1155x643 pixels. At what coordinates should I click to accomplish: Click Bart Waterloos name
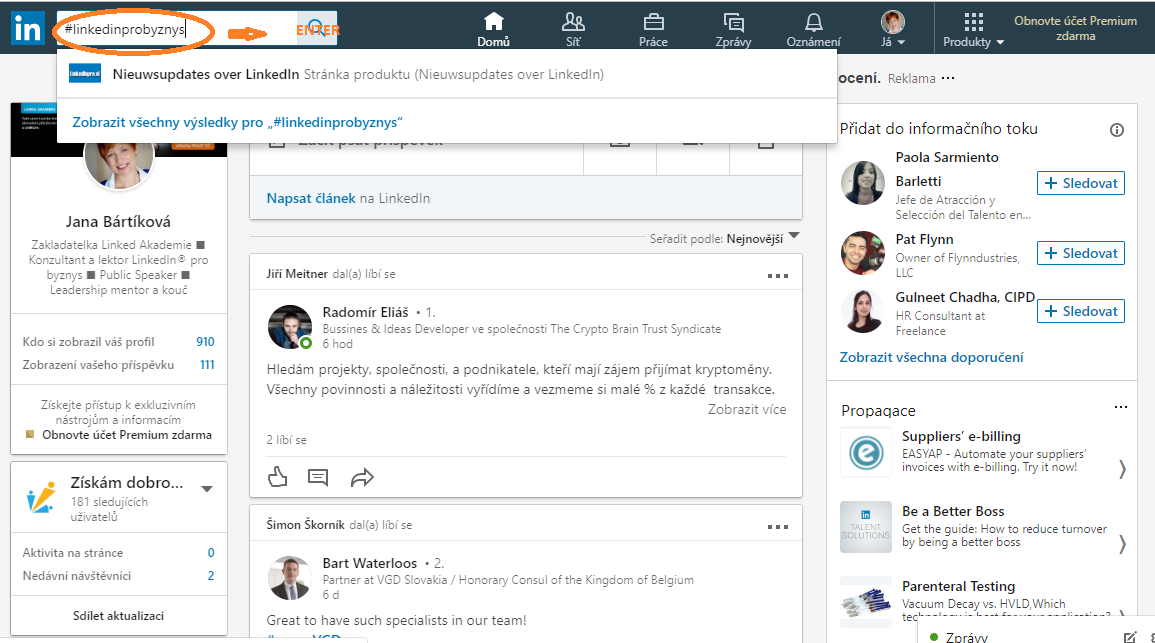click(370, 563)
